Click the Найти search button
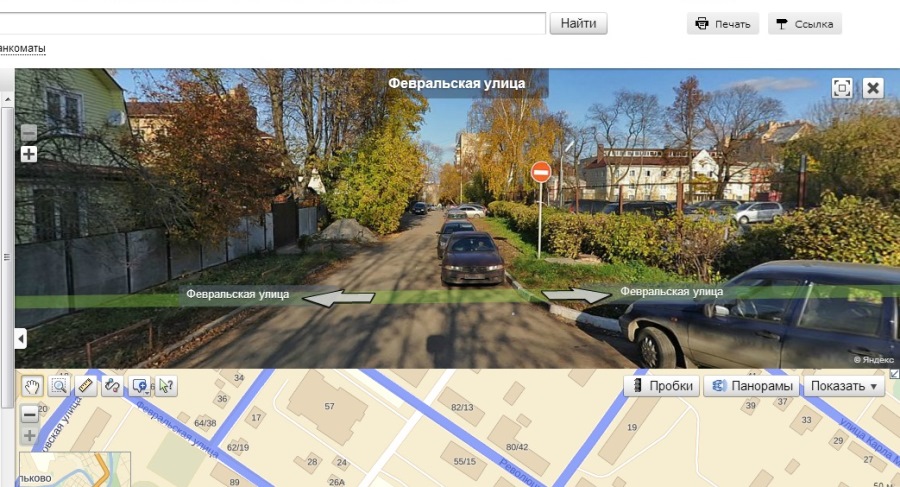Screen dimensions: 900x487 [578, 24]
